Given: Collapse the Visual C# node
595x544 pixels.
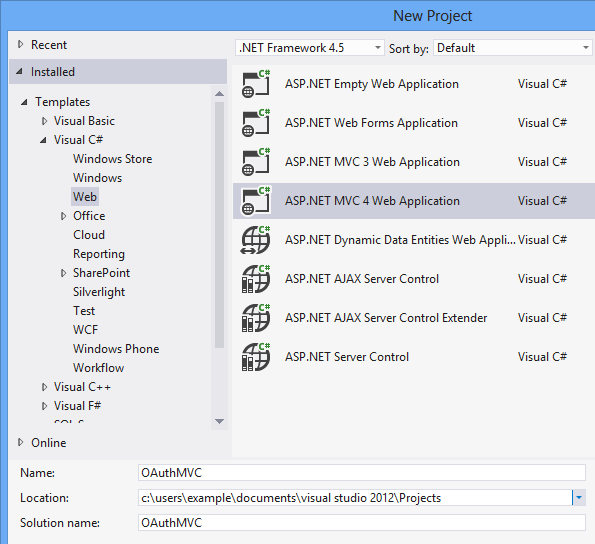Looking at the screenshot, I should click(x=43, y=140).
